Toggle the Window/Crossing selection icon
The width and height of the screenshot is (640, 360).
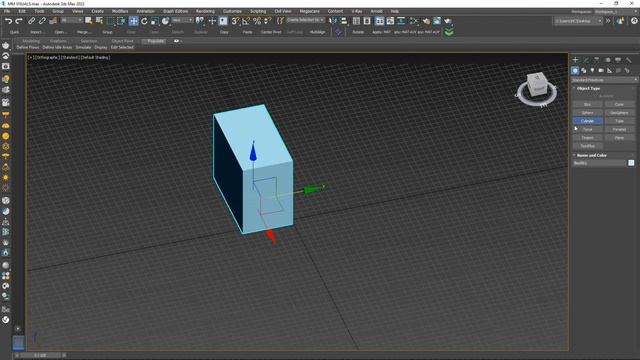point(121,21)
